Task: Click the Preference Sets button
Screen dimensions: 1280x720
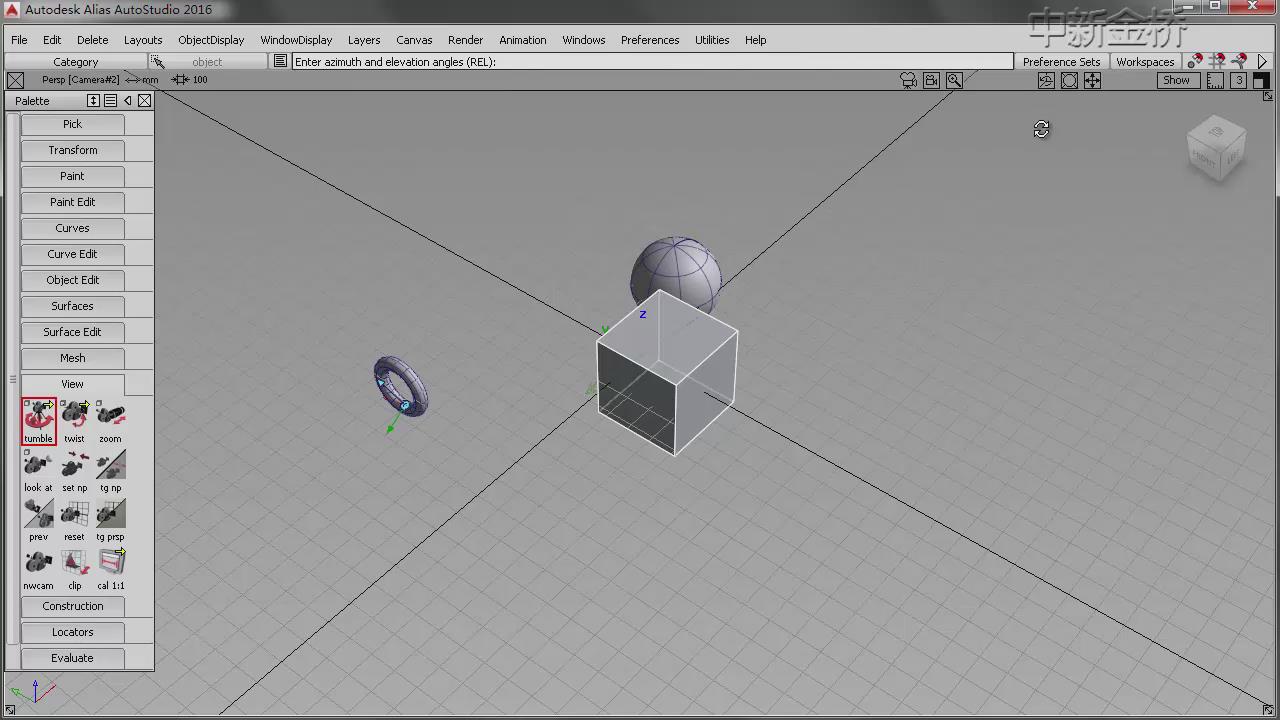Action: coord(1061,62)
